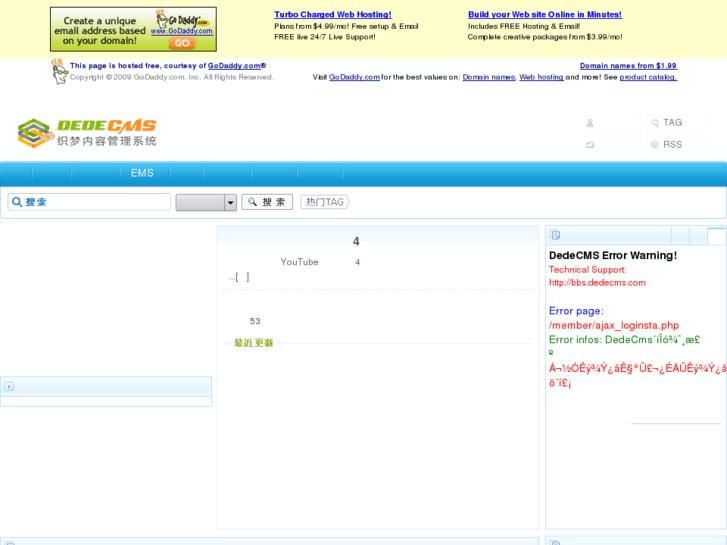Follow the GoDaddy.com® hosted free link
This screenshot has width=727, height=545.
(236, 66)
